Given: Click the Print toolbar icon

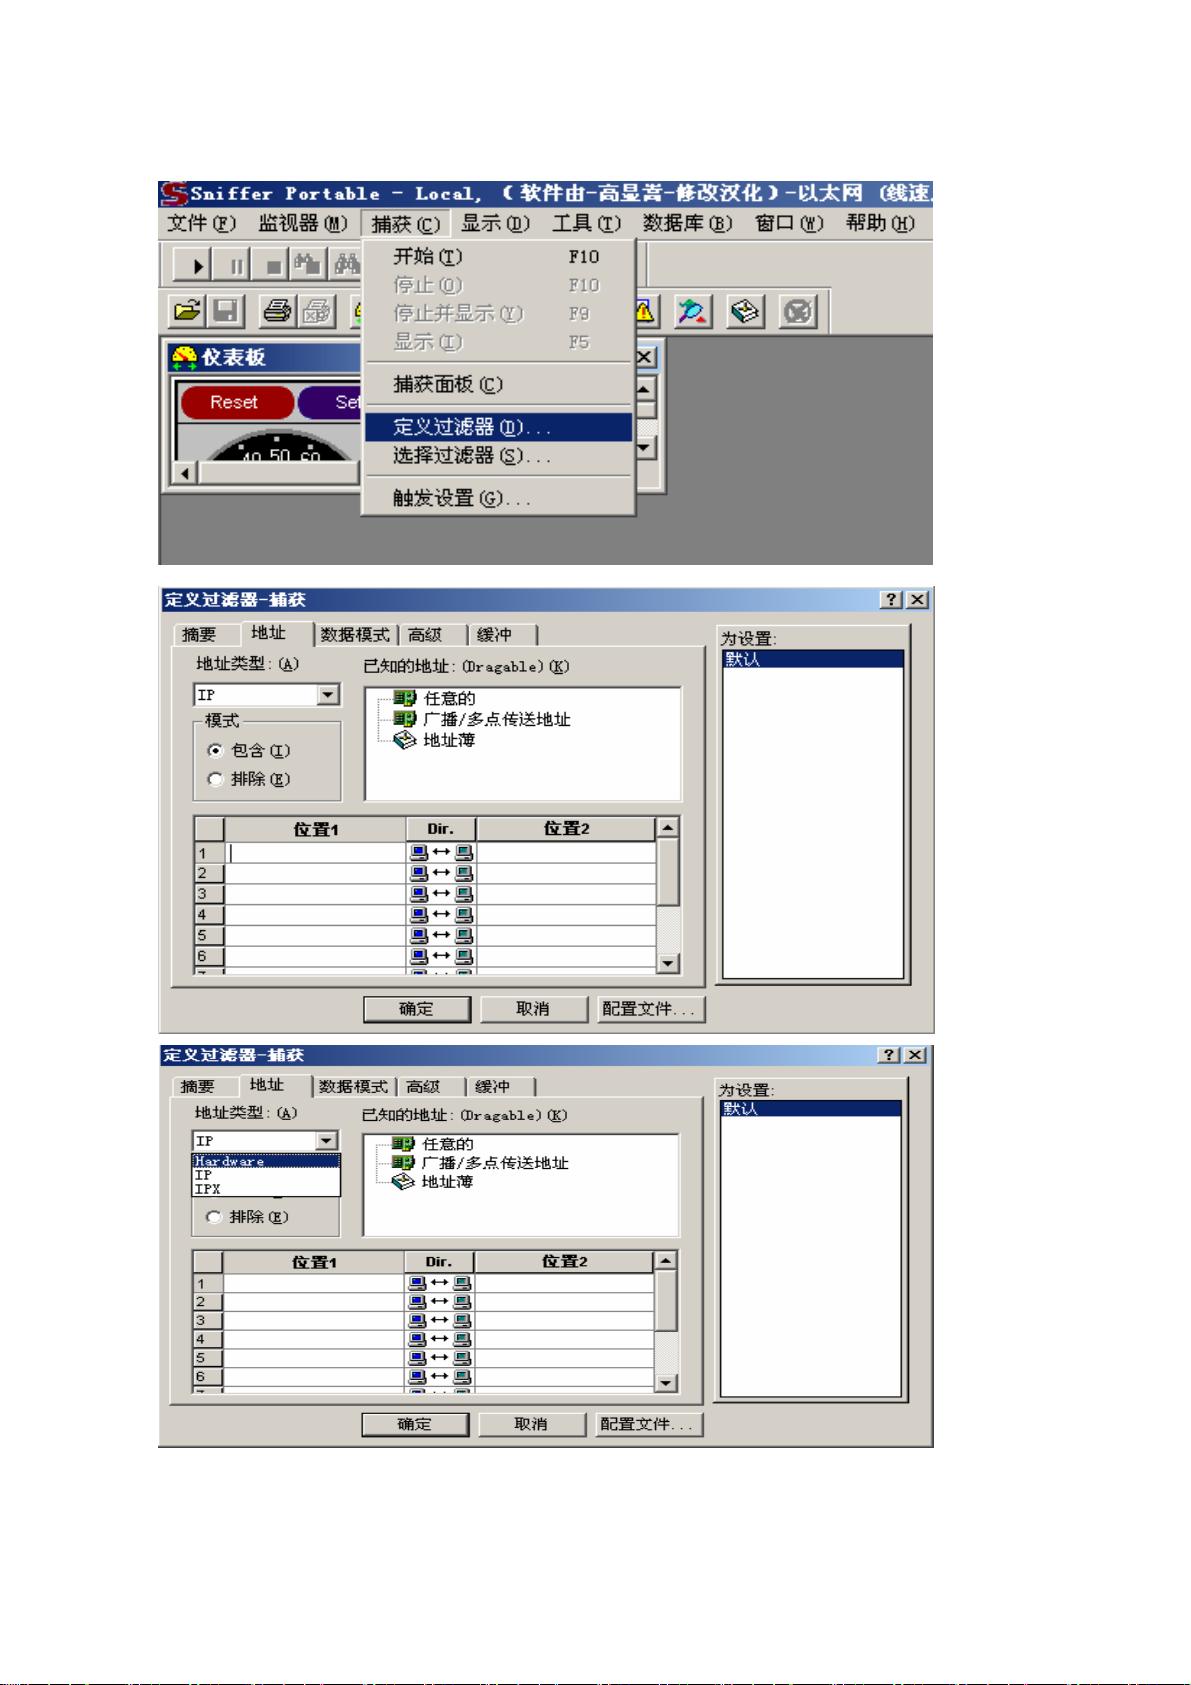Looking at the screenshot, I should (x=277, y=312).
